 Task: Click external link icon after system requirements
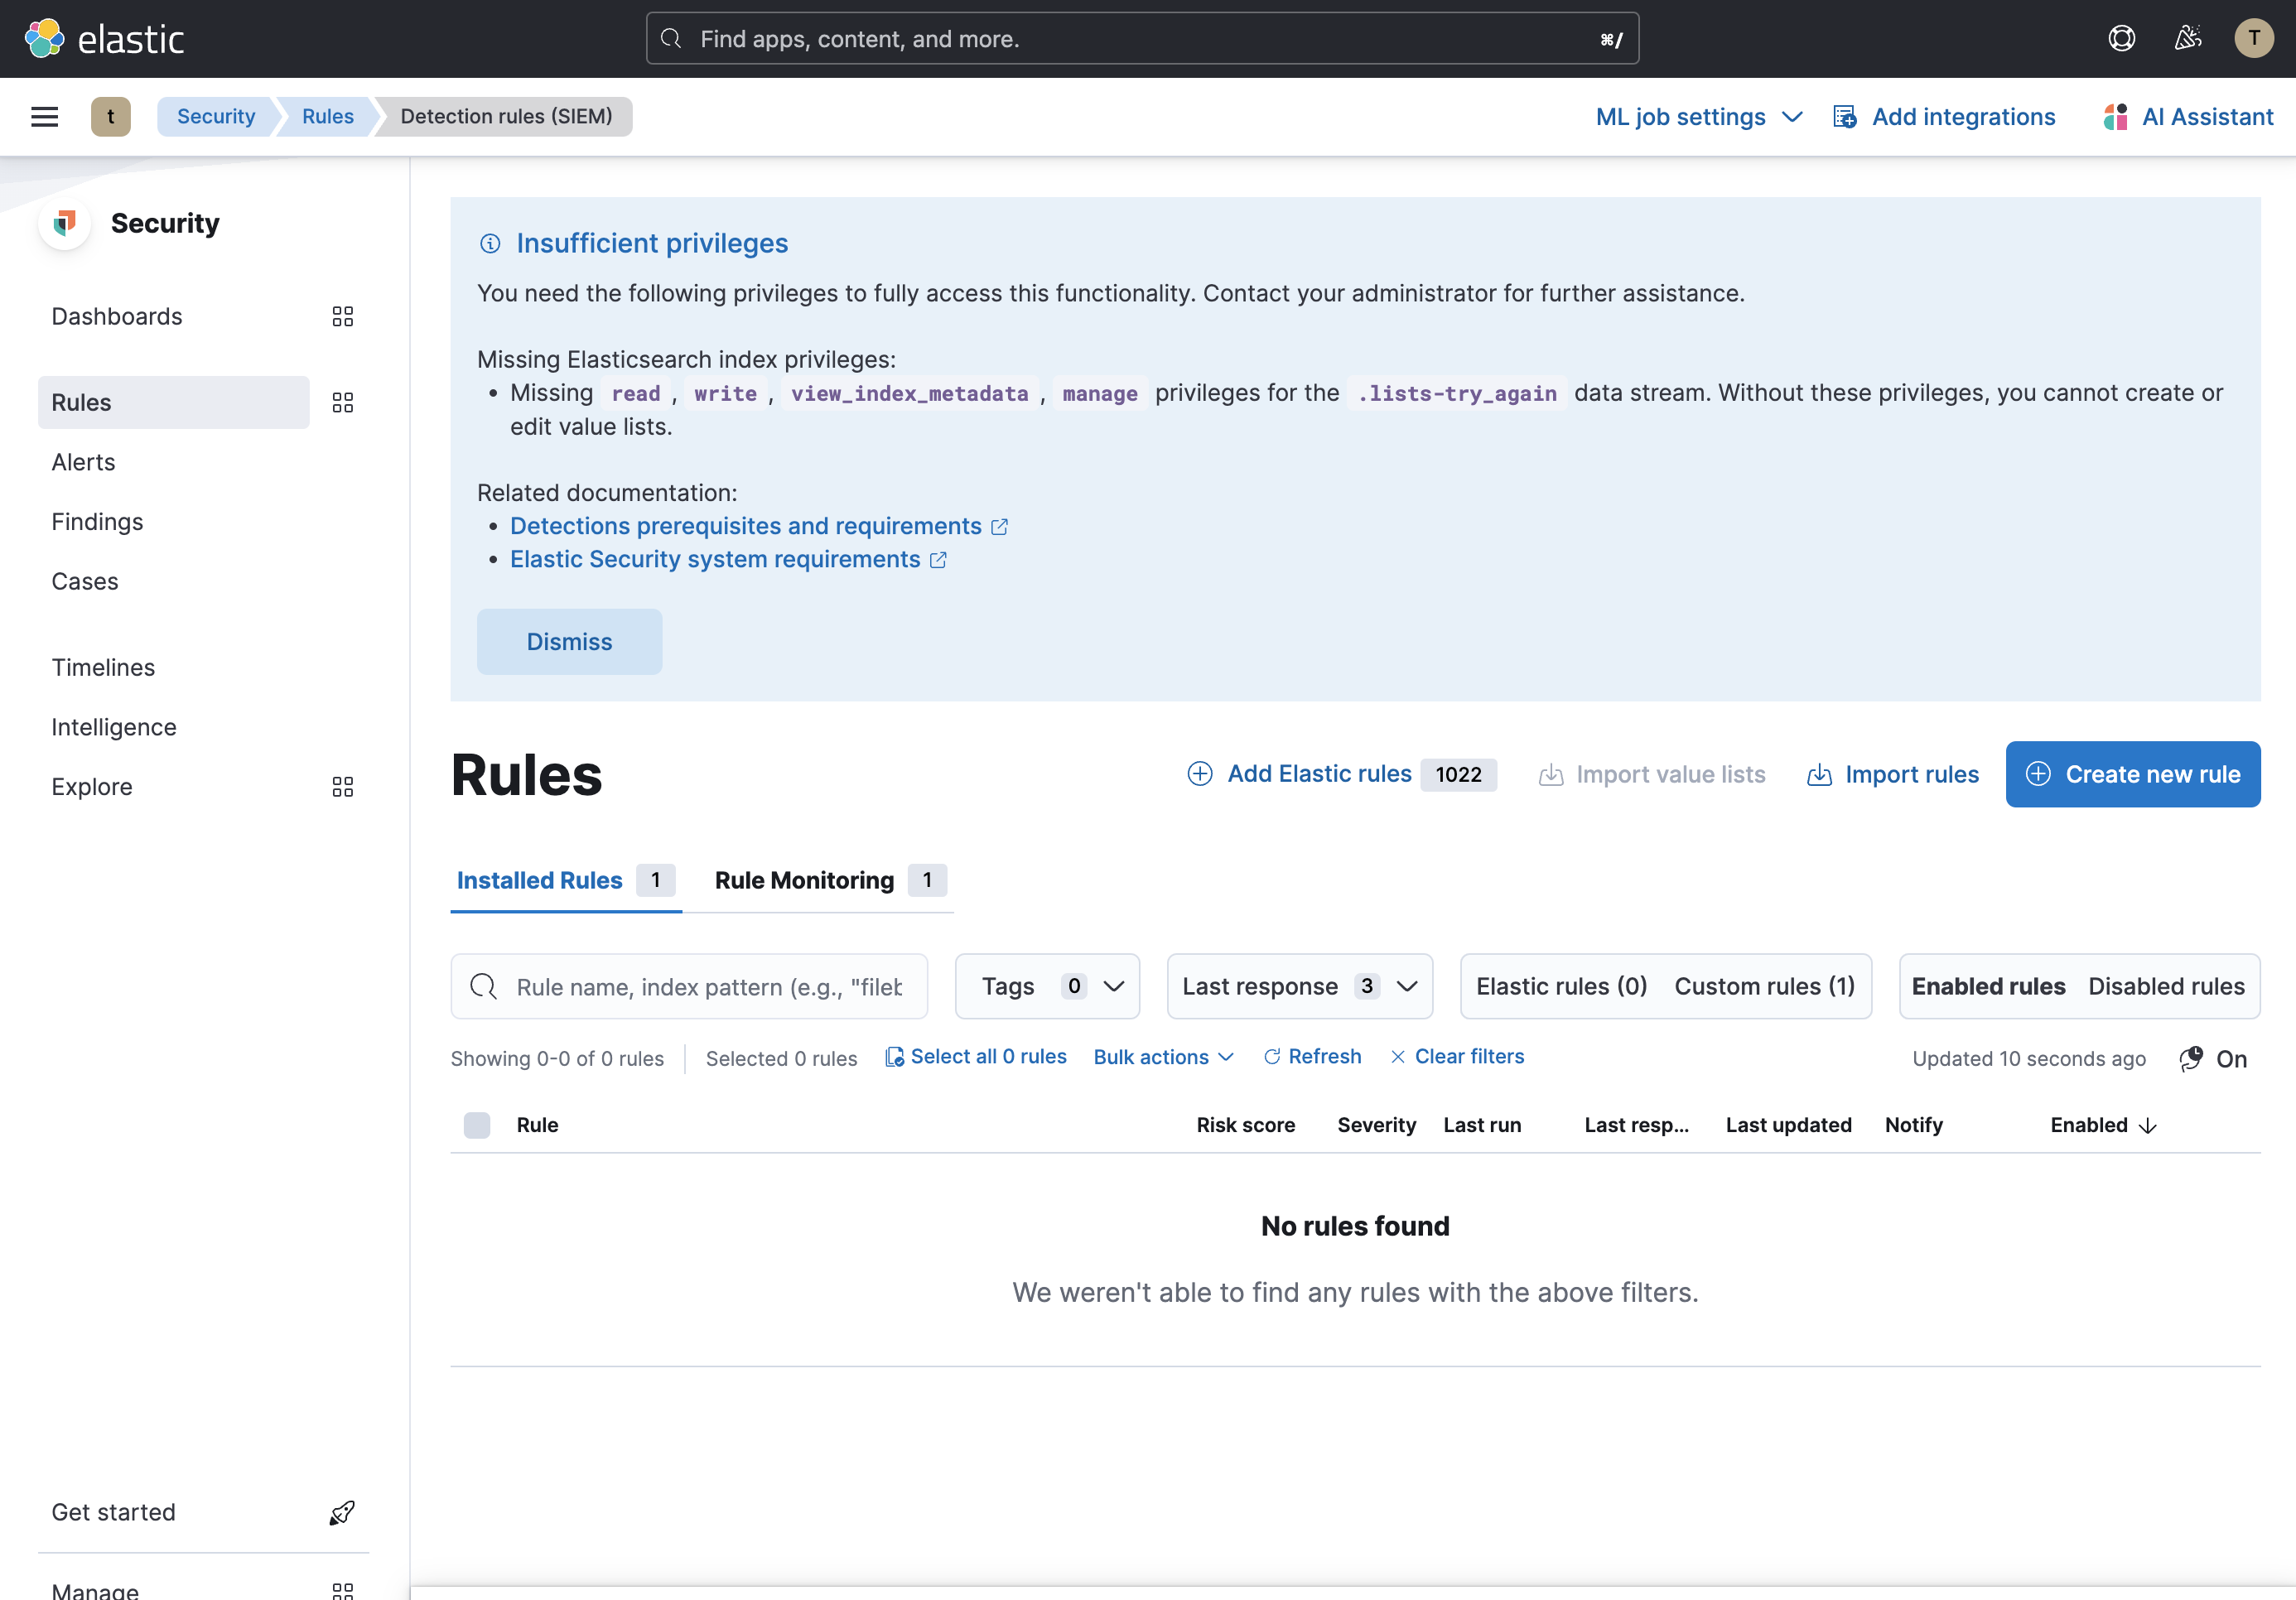[938, 560]
